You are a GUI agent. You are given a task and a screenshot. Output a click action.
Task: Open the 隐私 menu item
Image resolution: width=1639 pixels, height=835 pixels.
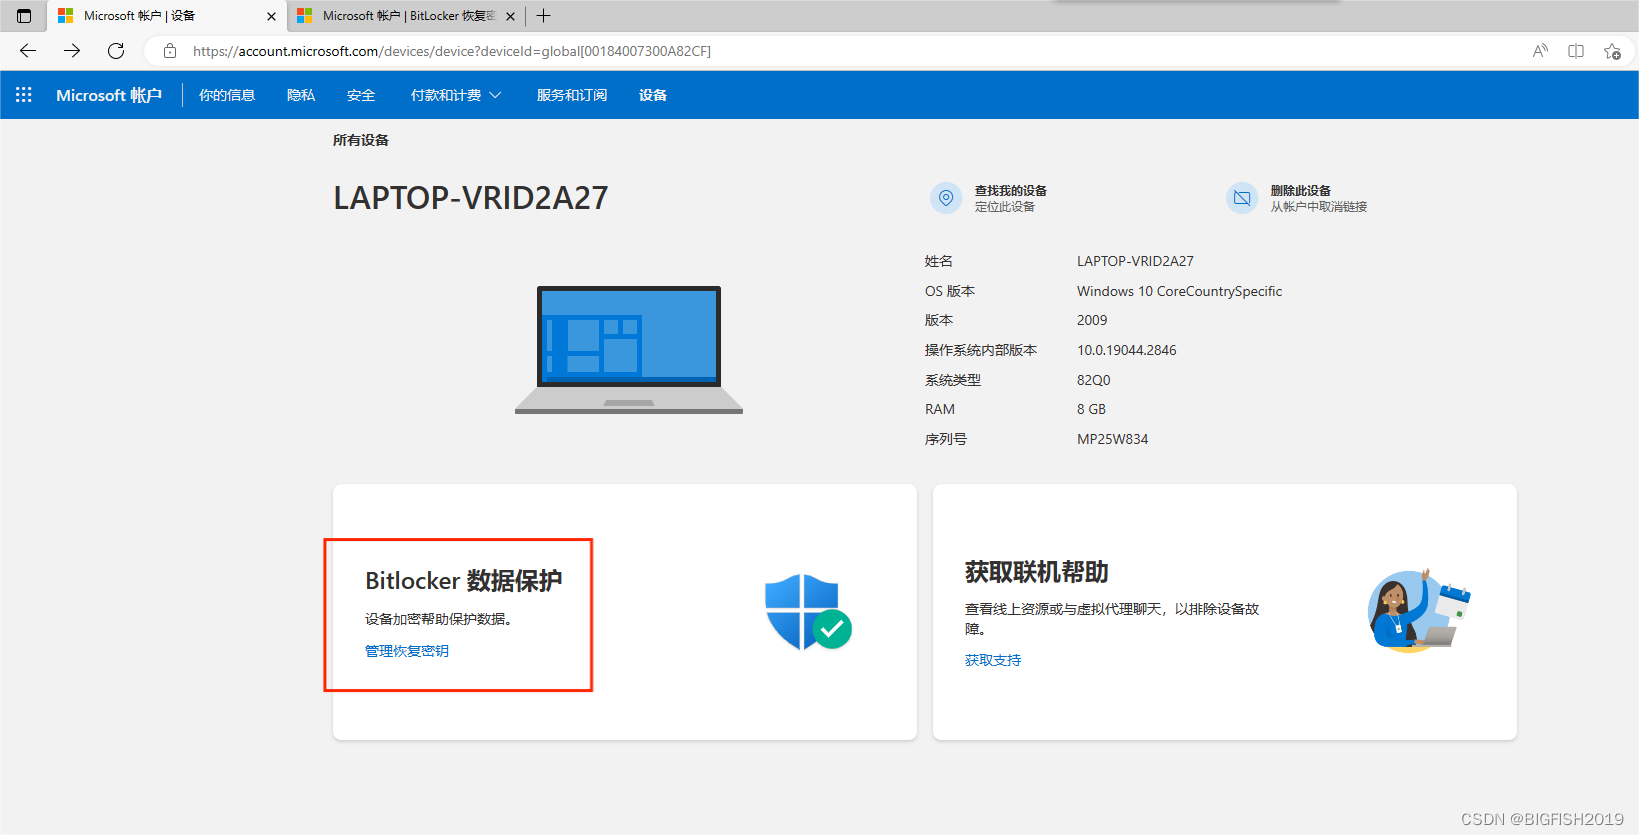[x=301, y=95]
